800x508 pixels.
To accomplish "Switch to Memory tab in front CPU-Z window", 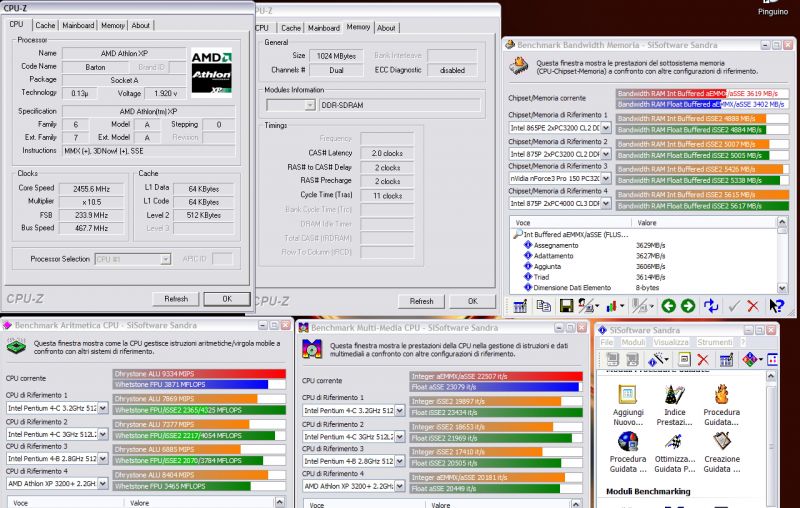I will pos(113,25).
